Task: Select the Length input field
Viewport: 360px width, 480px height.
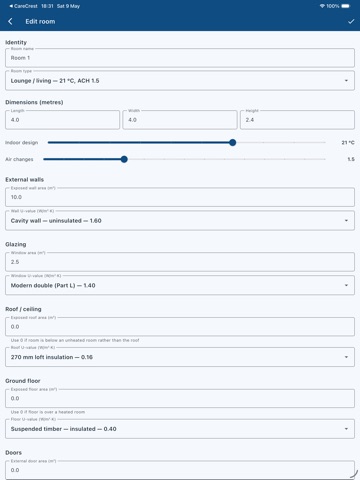Action: tap(62, 120)
